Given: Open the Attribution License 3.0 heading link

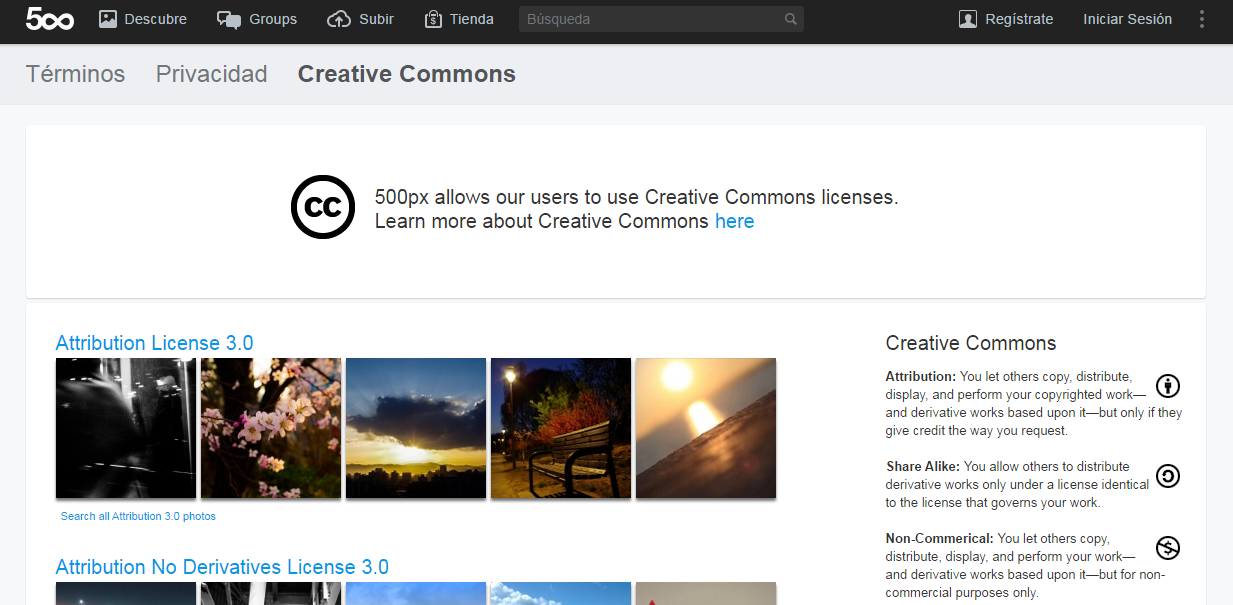Looking at the screenshot, I should (x=154, y=343).
